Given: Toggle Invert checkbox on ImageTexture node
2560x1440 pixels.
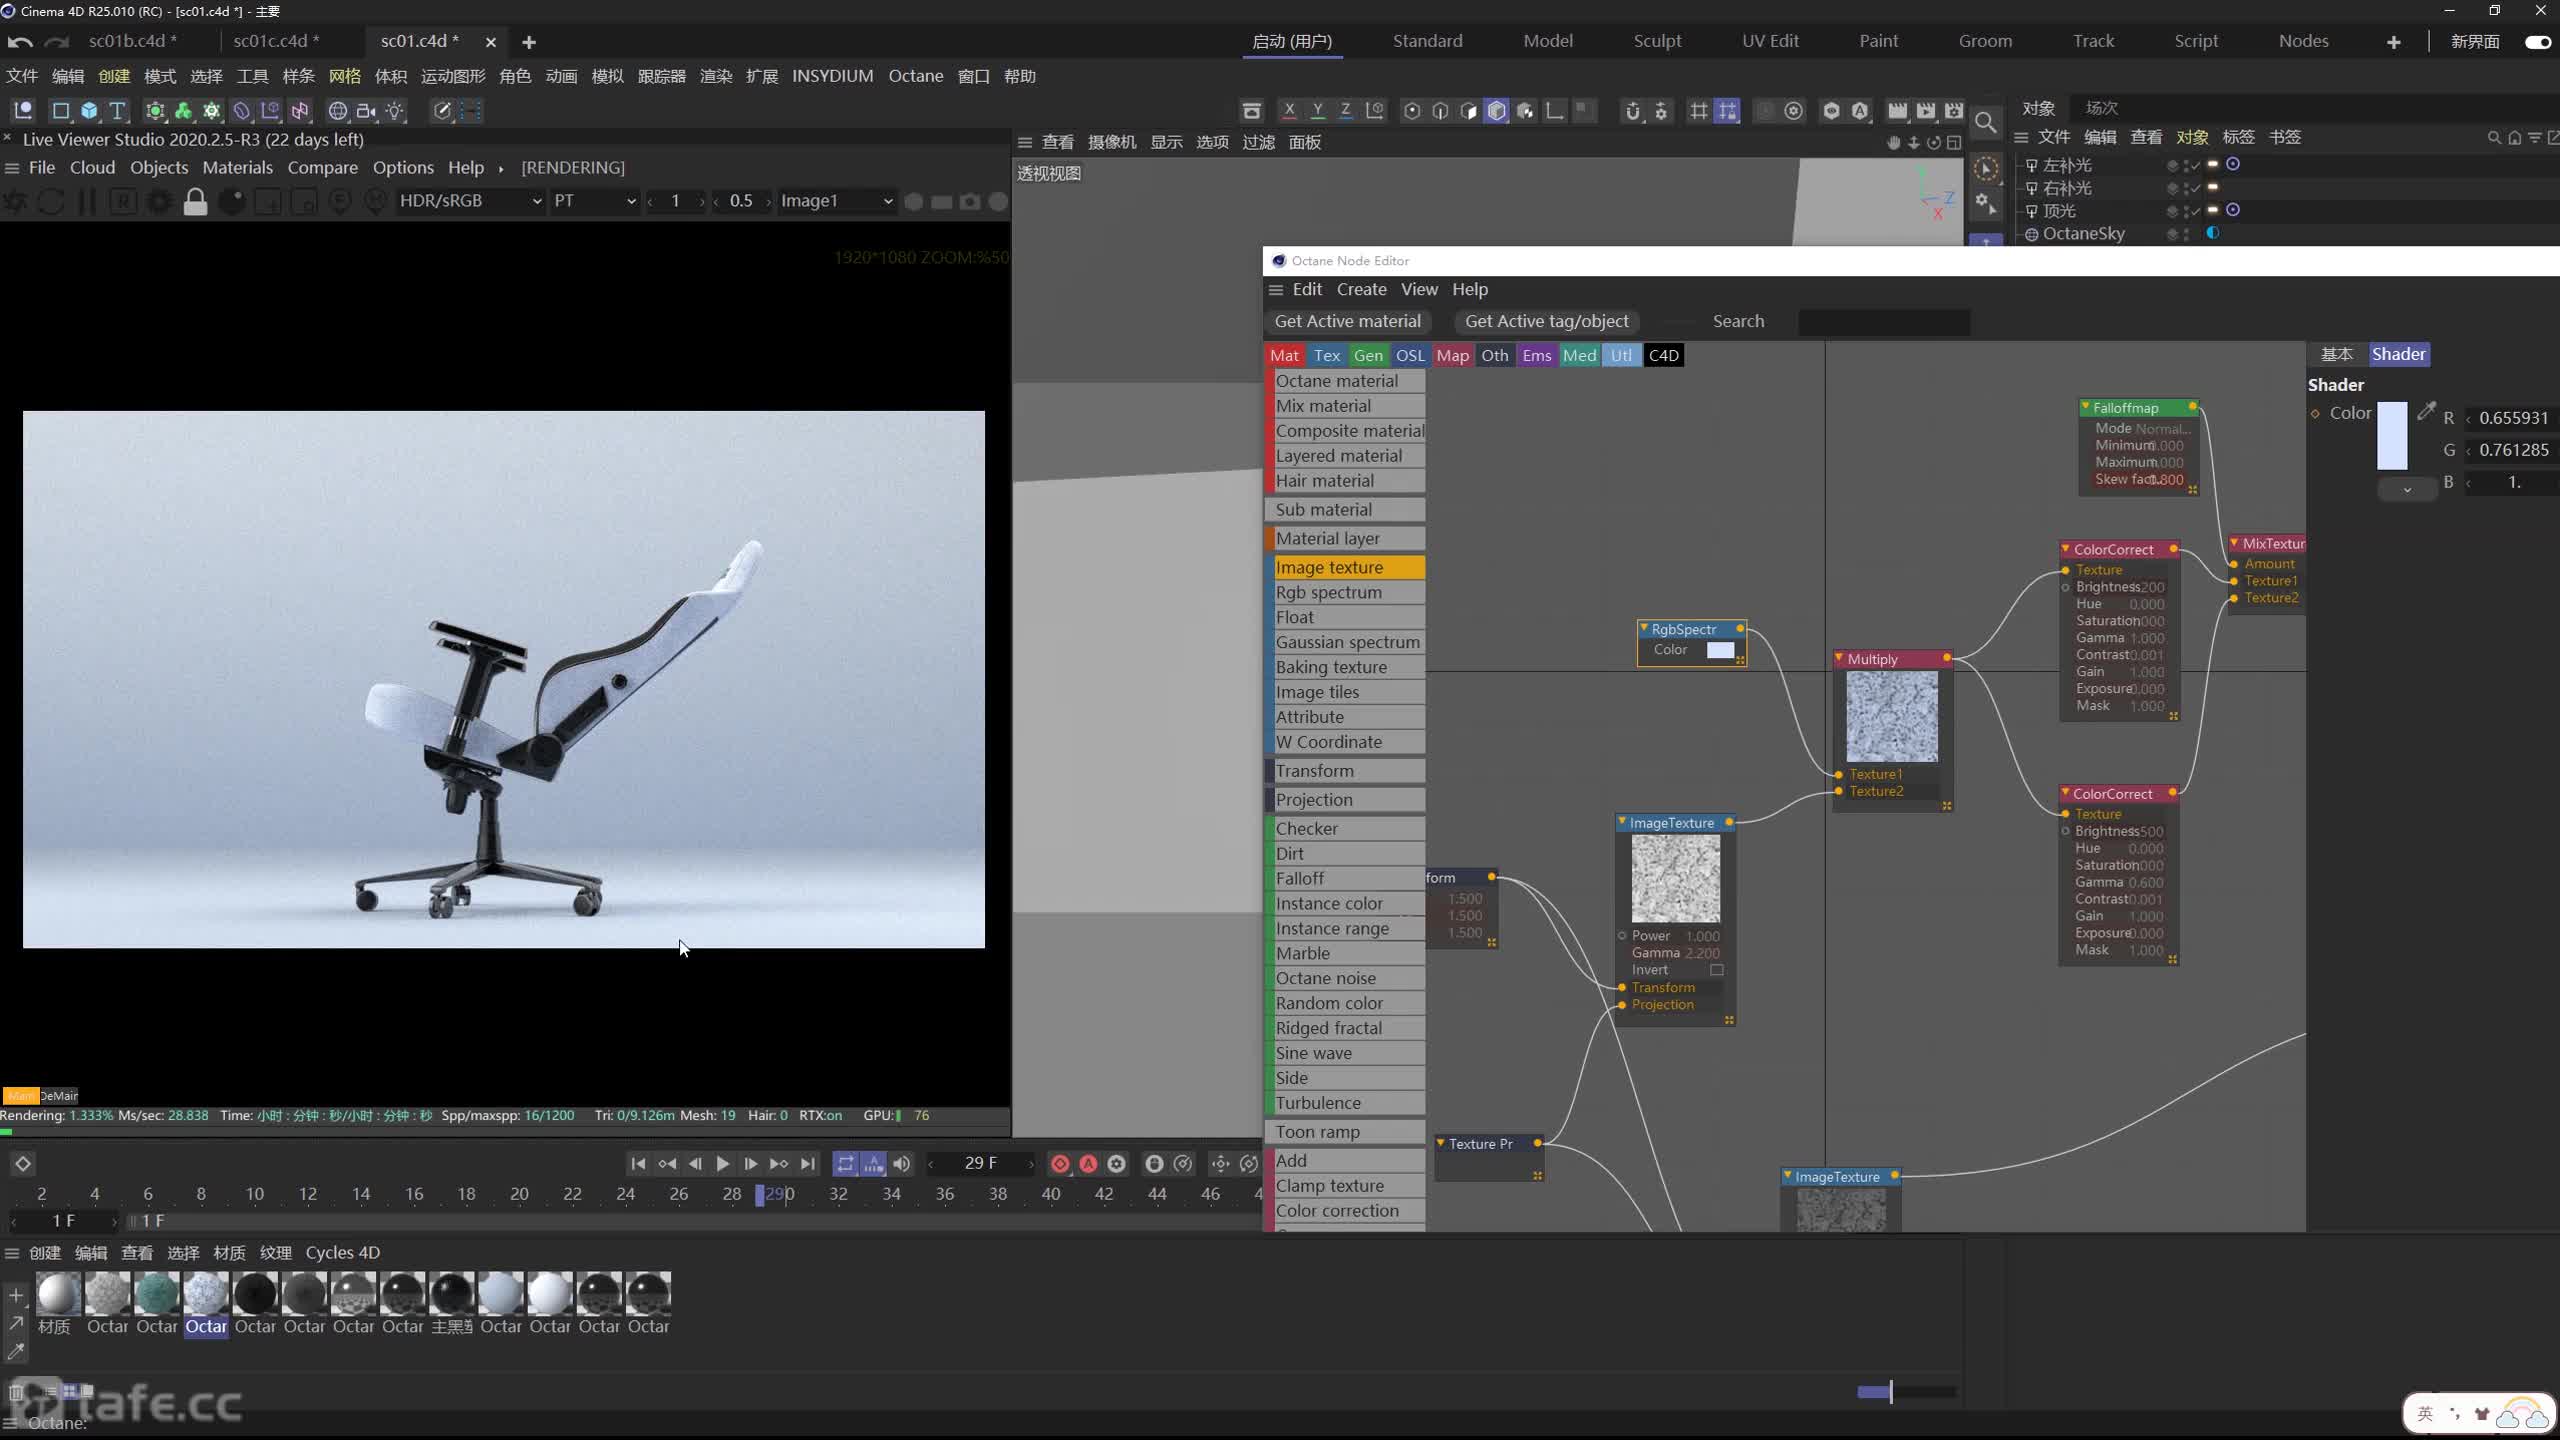Looking at the screenshot, I should 1717,970.
